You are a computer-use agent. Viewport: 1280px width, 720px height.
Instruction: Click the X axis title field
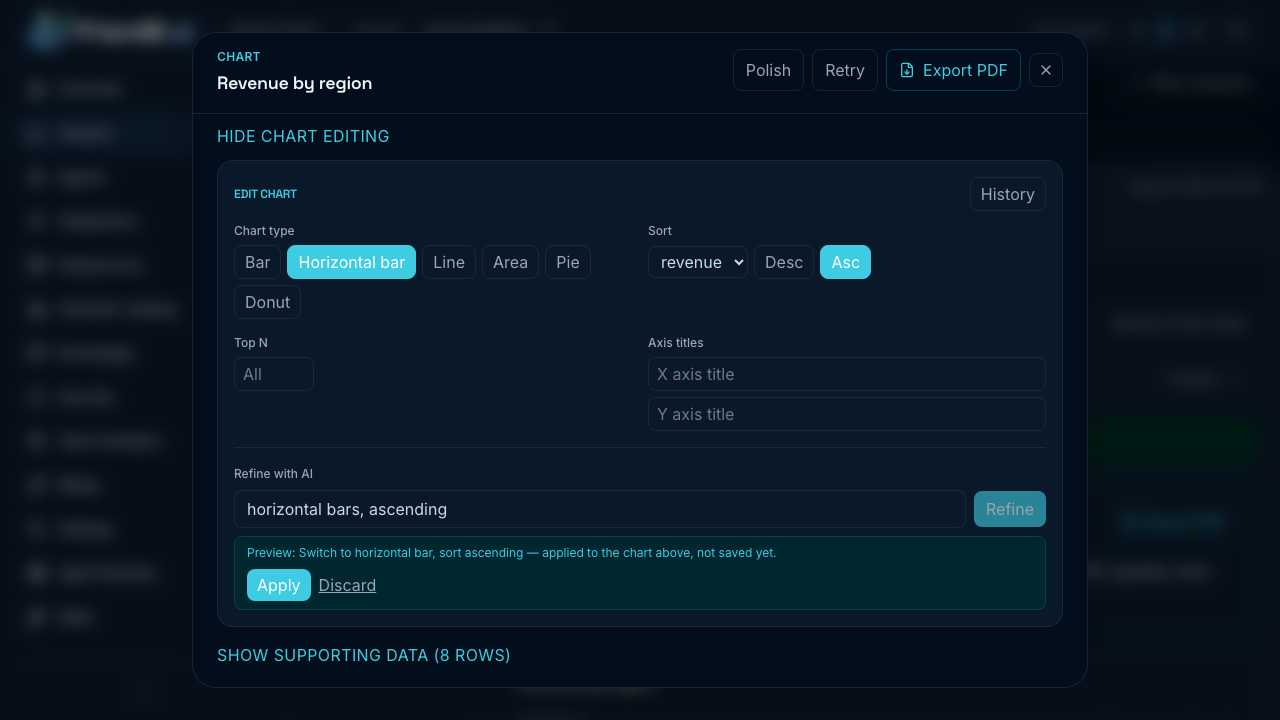[847, 374]
